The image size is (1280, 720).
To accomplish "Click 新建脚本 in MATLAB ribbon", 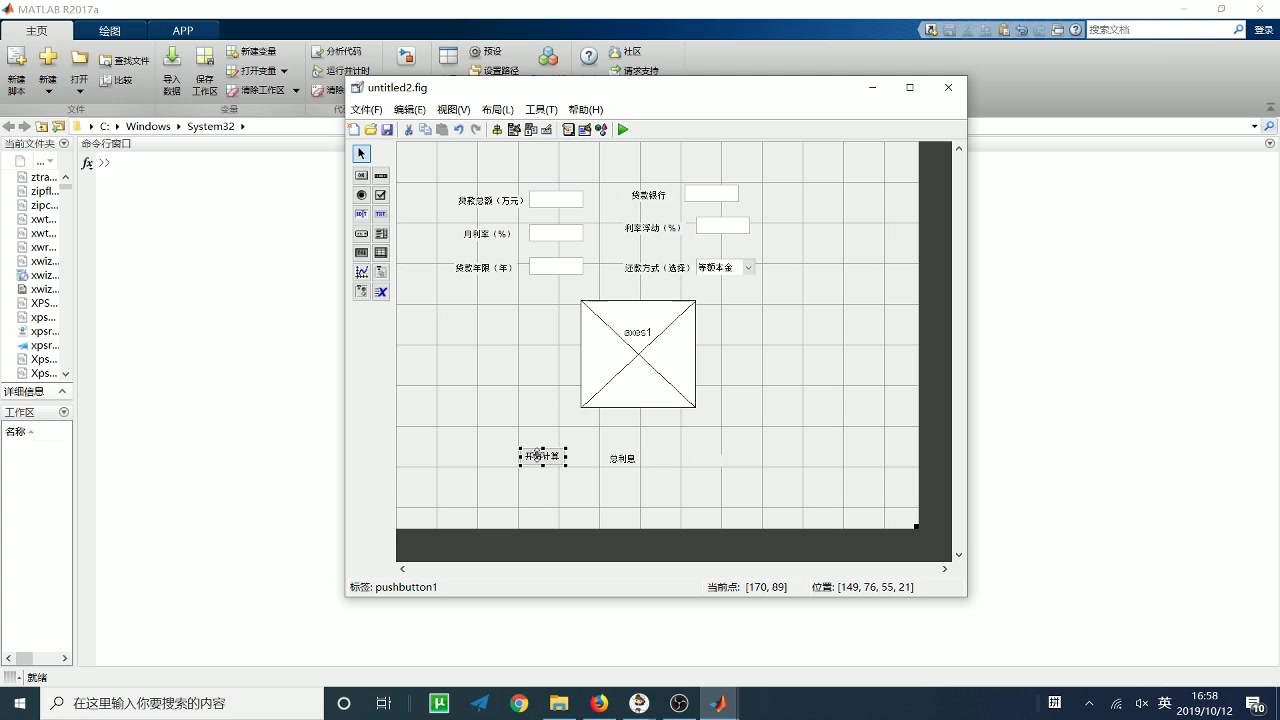I will (x=17, y=70).
